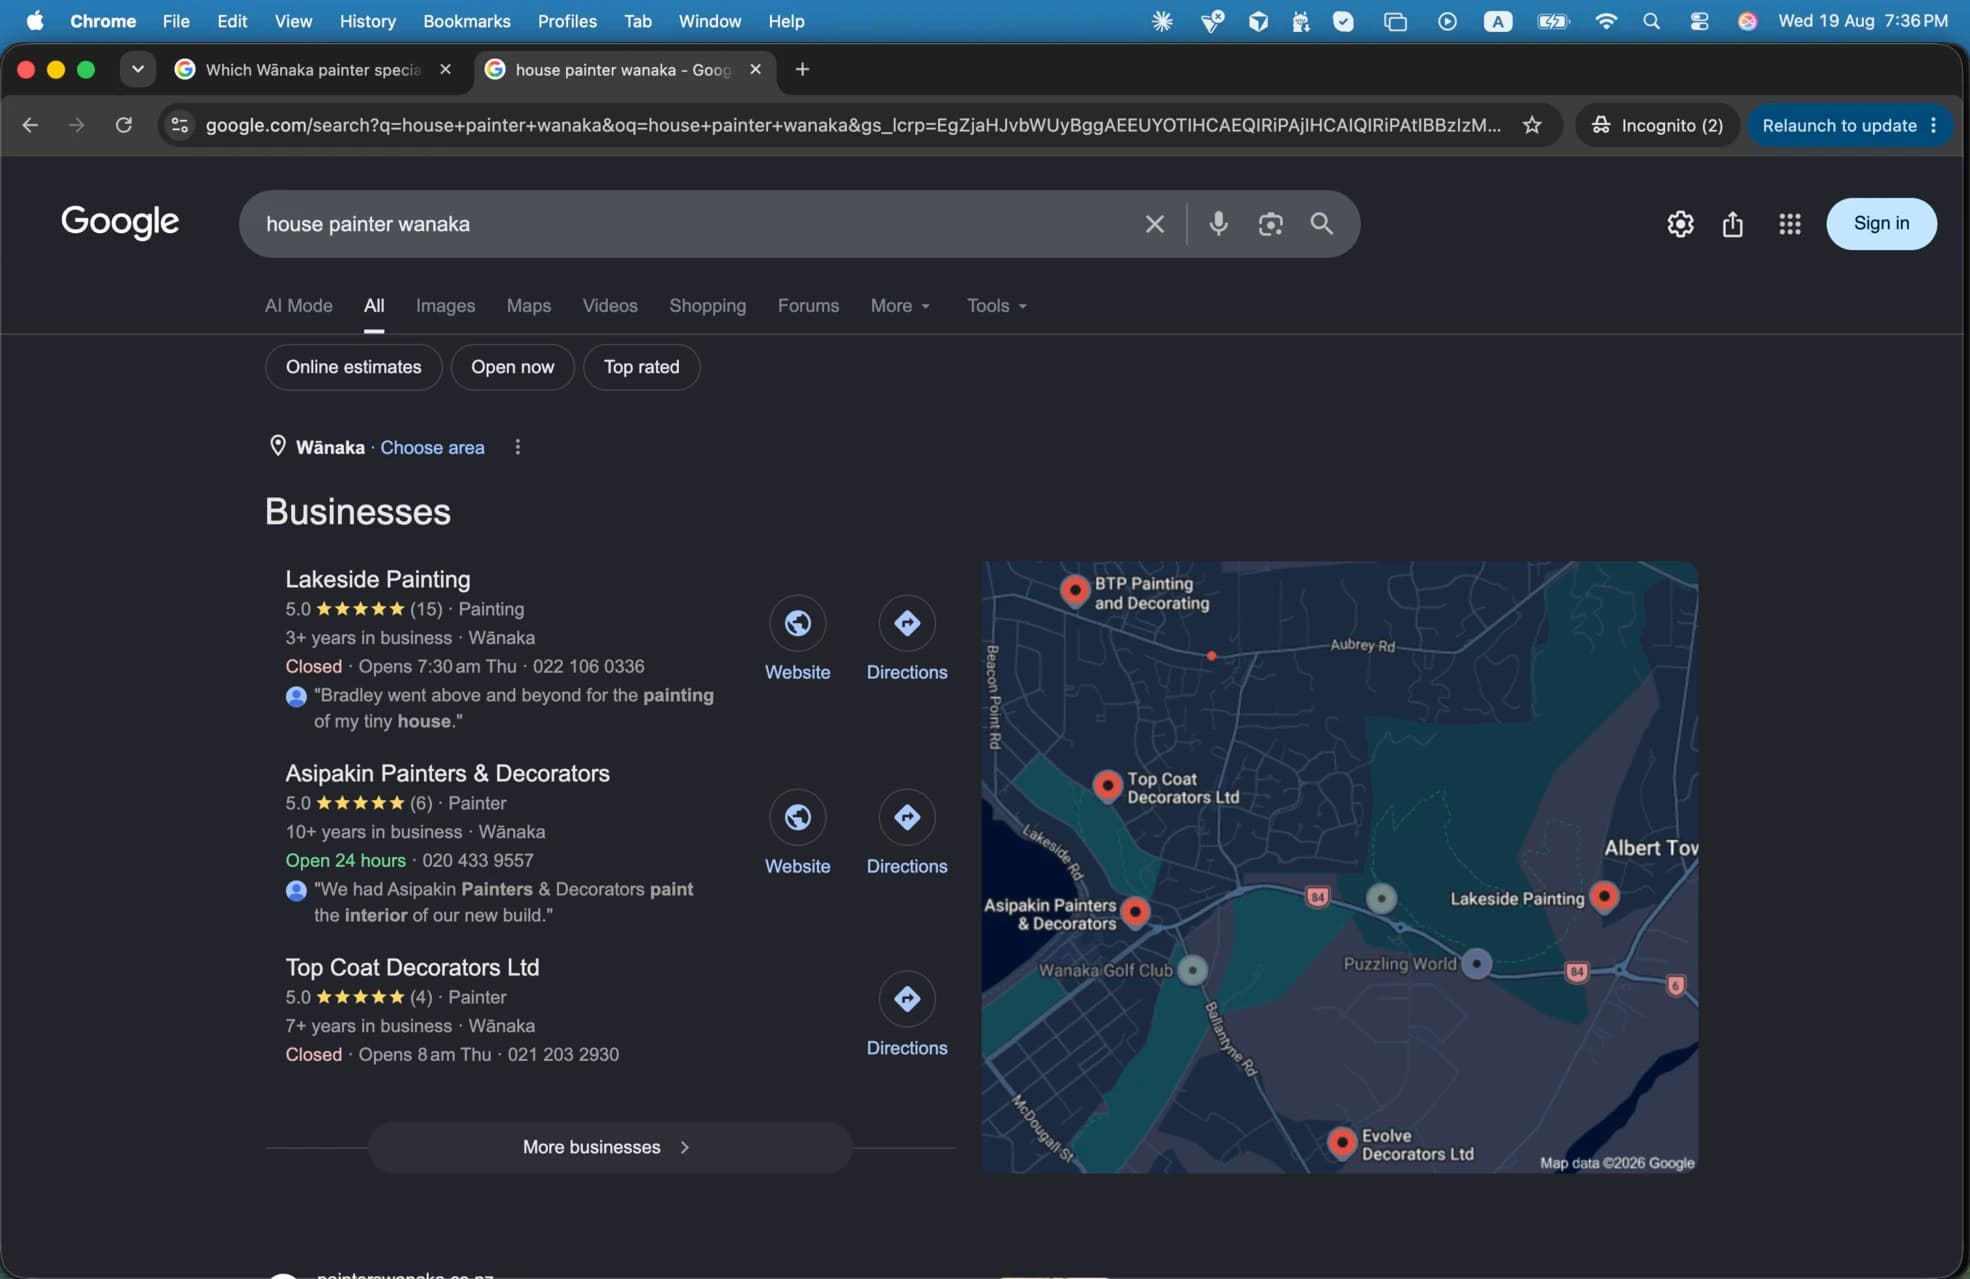Click the Asipakin Painters map pin

coord(1135,912)
